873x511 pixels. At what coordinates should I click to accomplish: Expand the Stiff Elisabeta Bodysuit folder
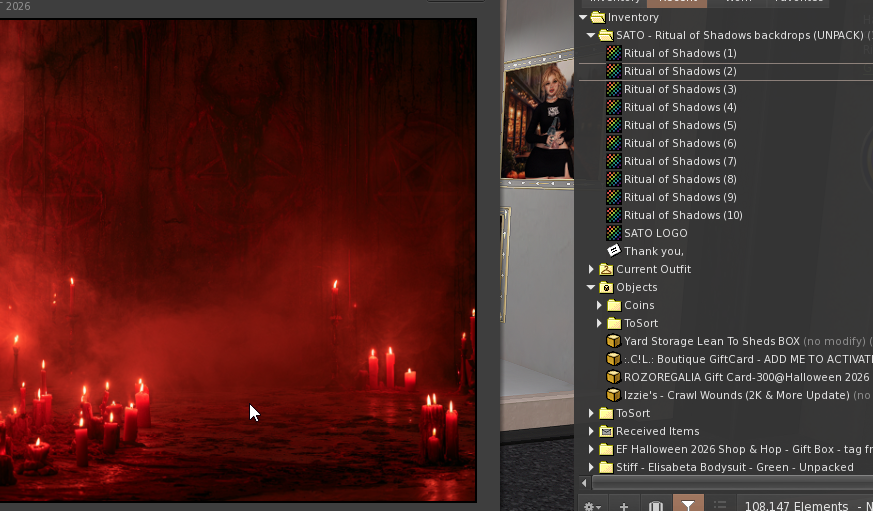591,468
